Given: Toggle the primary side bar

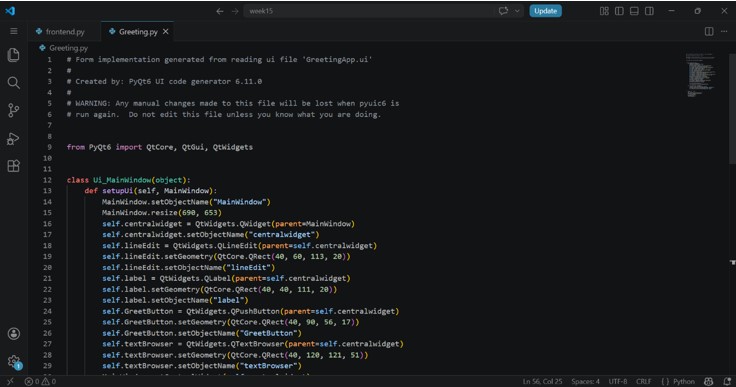Looking at the screenshot, I should [x=619, y=11].
